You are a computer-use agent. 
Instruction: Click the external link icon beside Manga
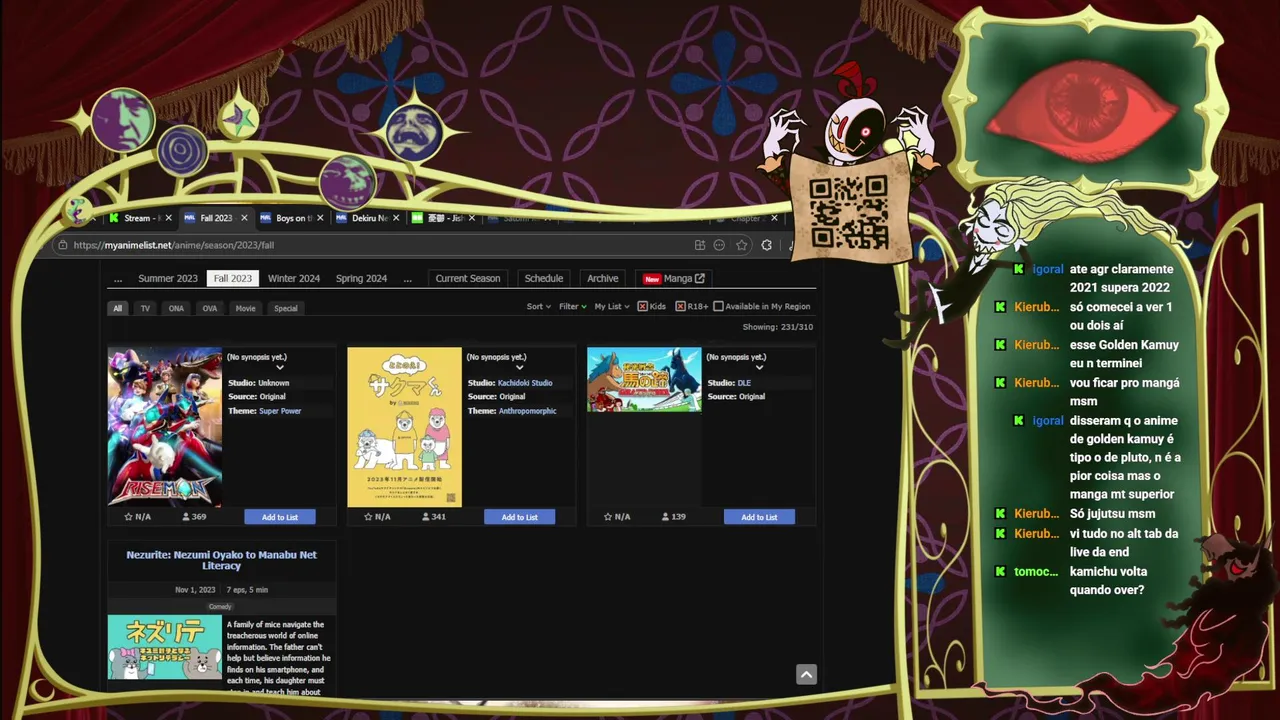(700, 278)
